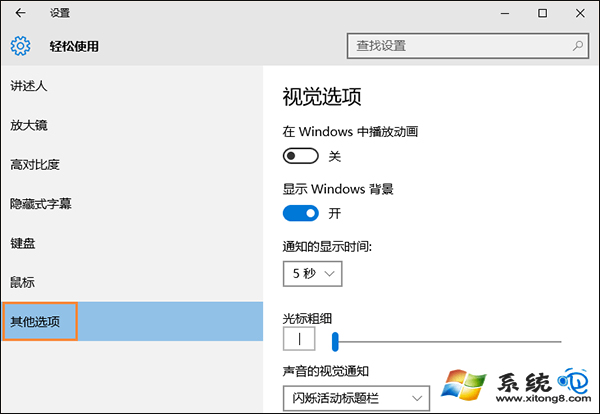Click the 查找设置 search field

(468, 46)
